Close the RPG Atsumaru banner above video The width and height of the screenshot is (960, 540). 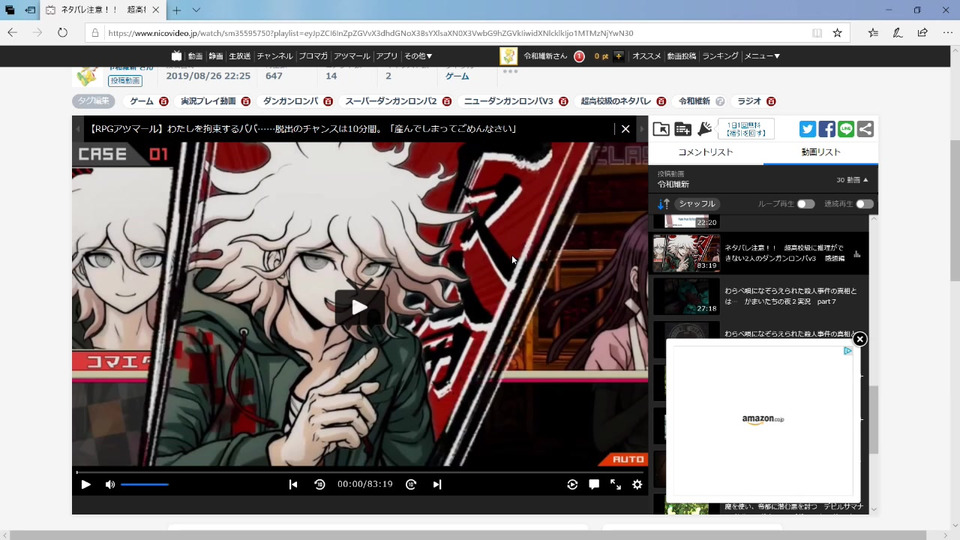coord(625,129)
